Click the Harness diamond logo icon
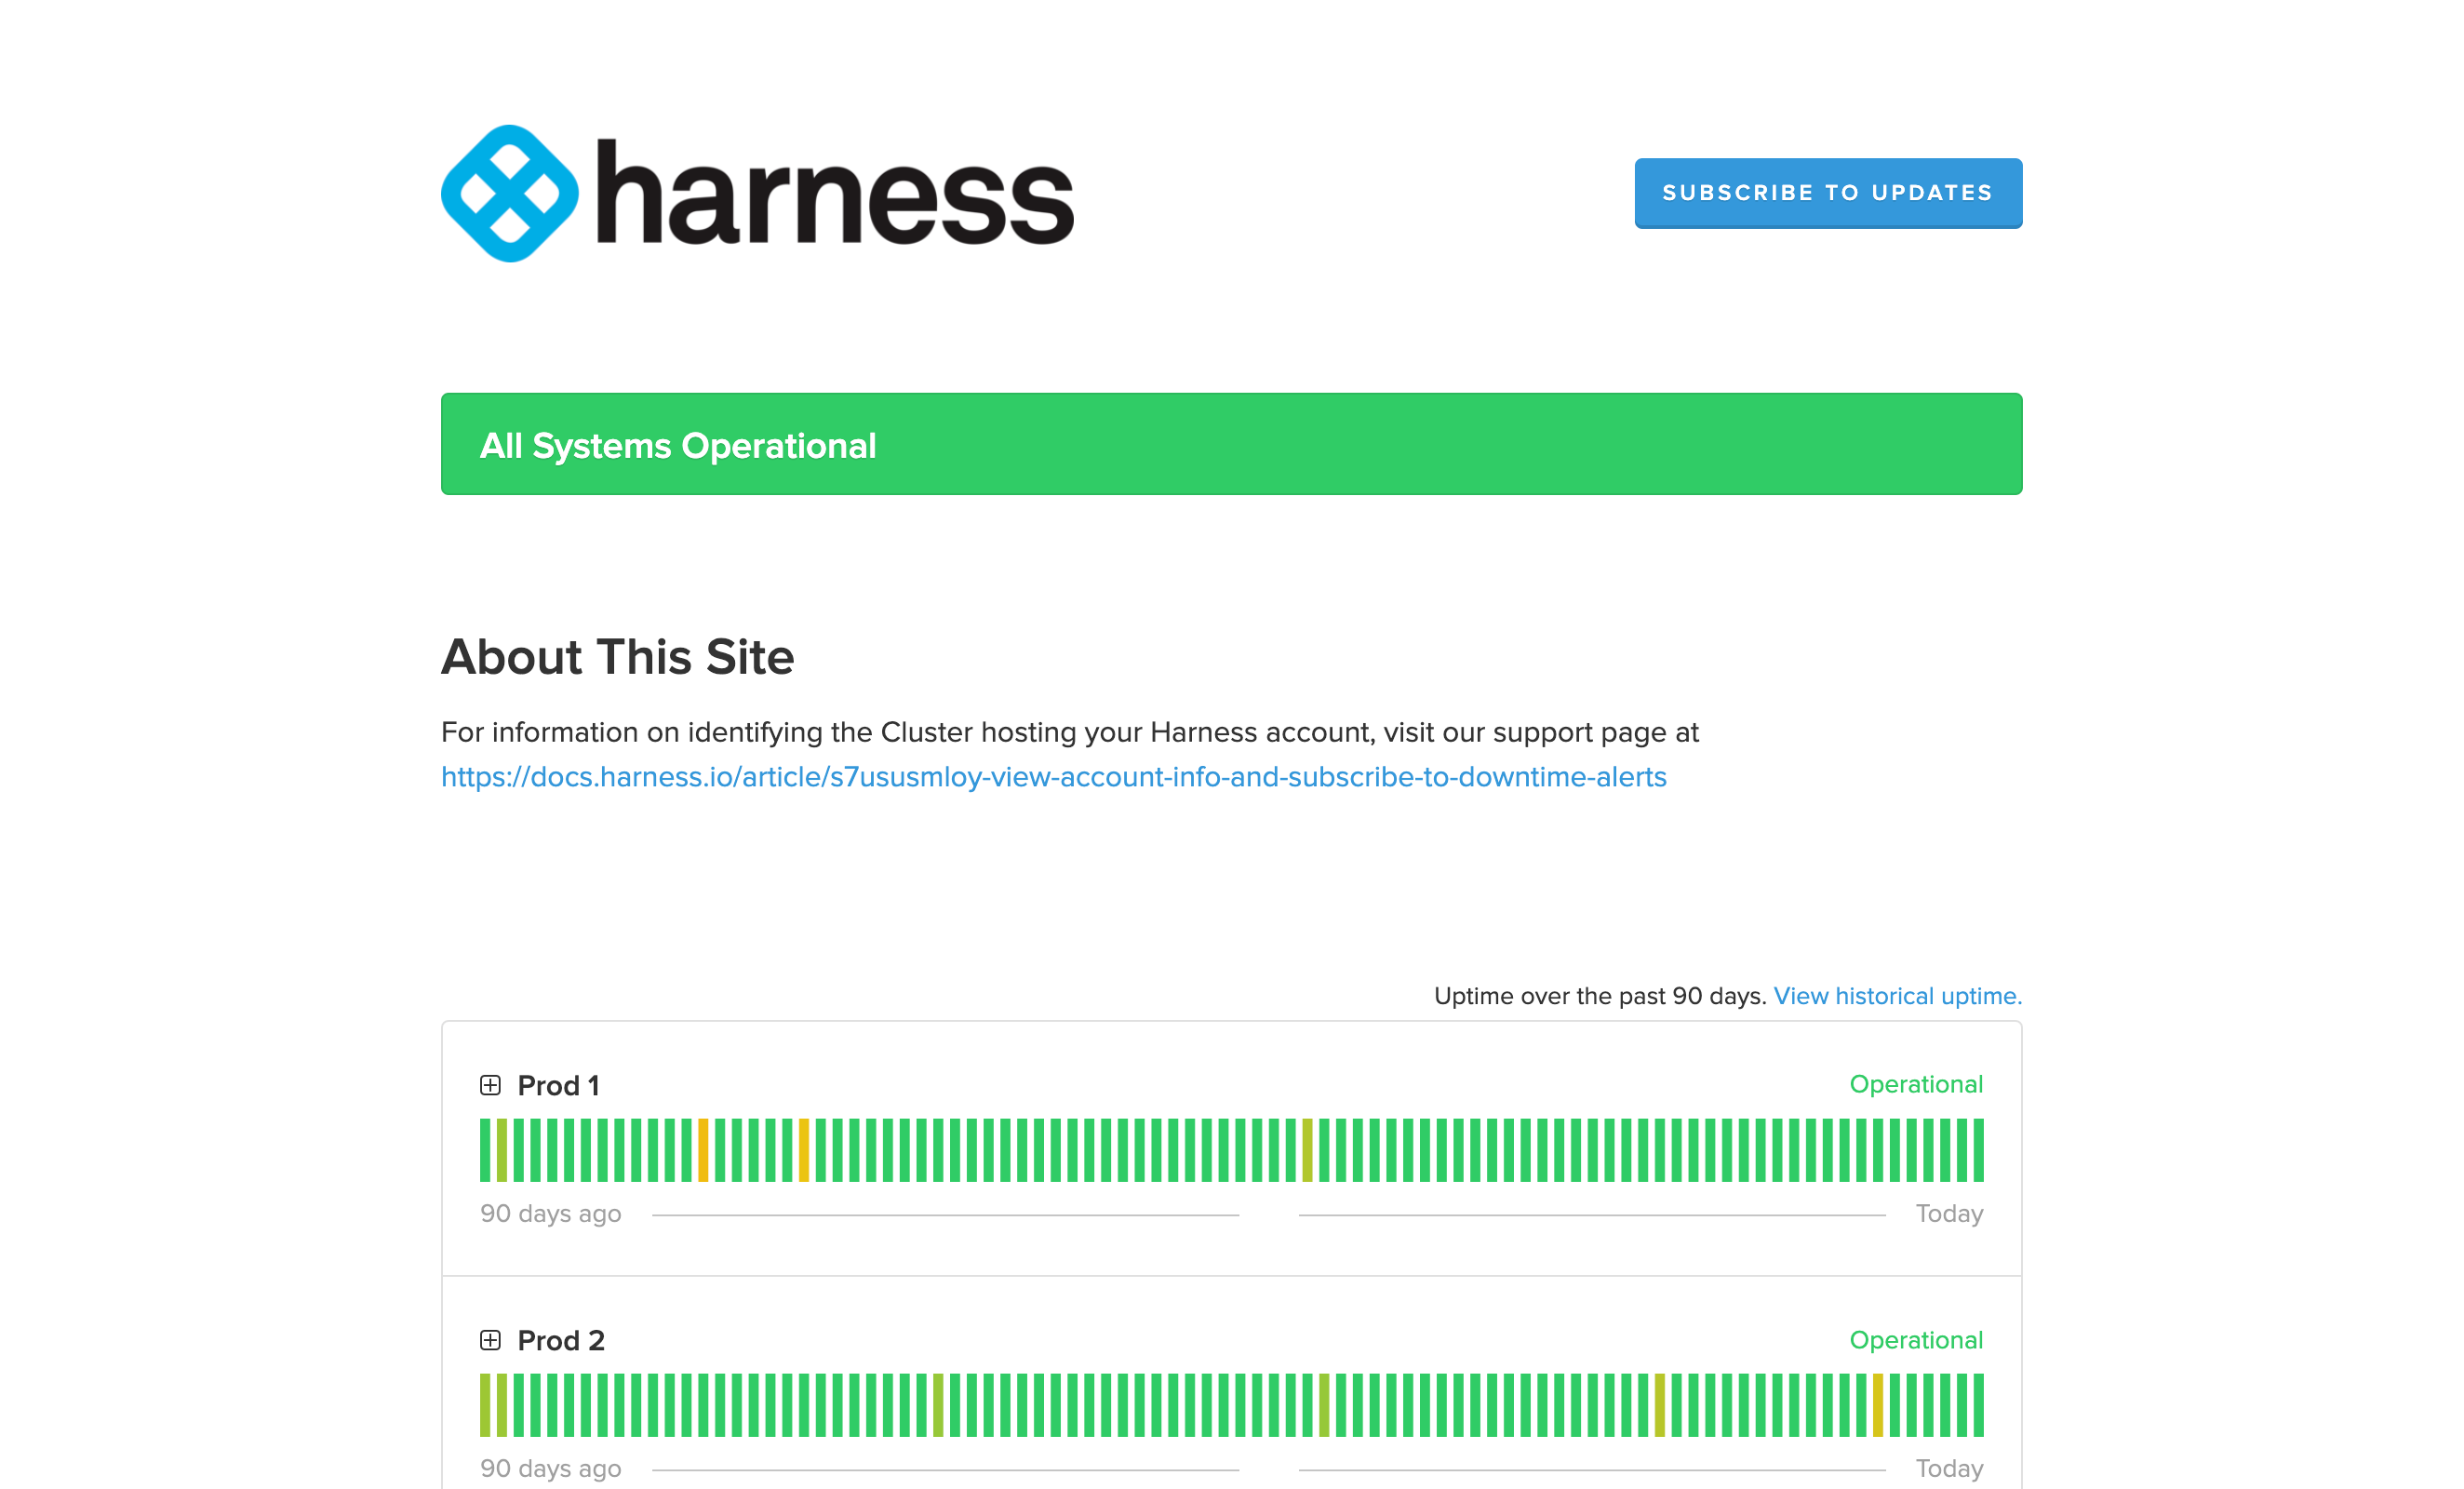The image size is (2464, 1489). tap(509, 194)
